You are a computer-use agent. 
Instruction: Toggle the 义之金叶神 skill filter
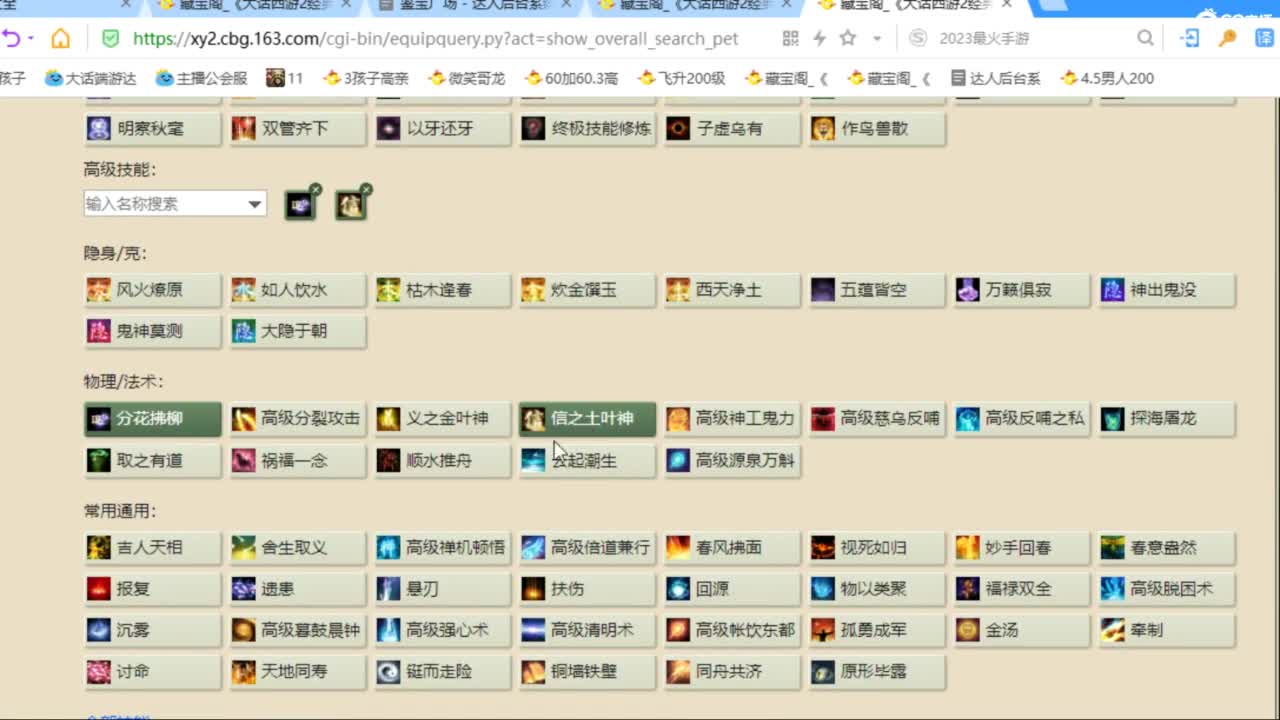coord(442,419)
